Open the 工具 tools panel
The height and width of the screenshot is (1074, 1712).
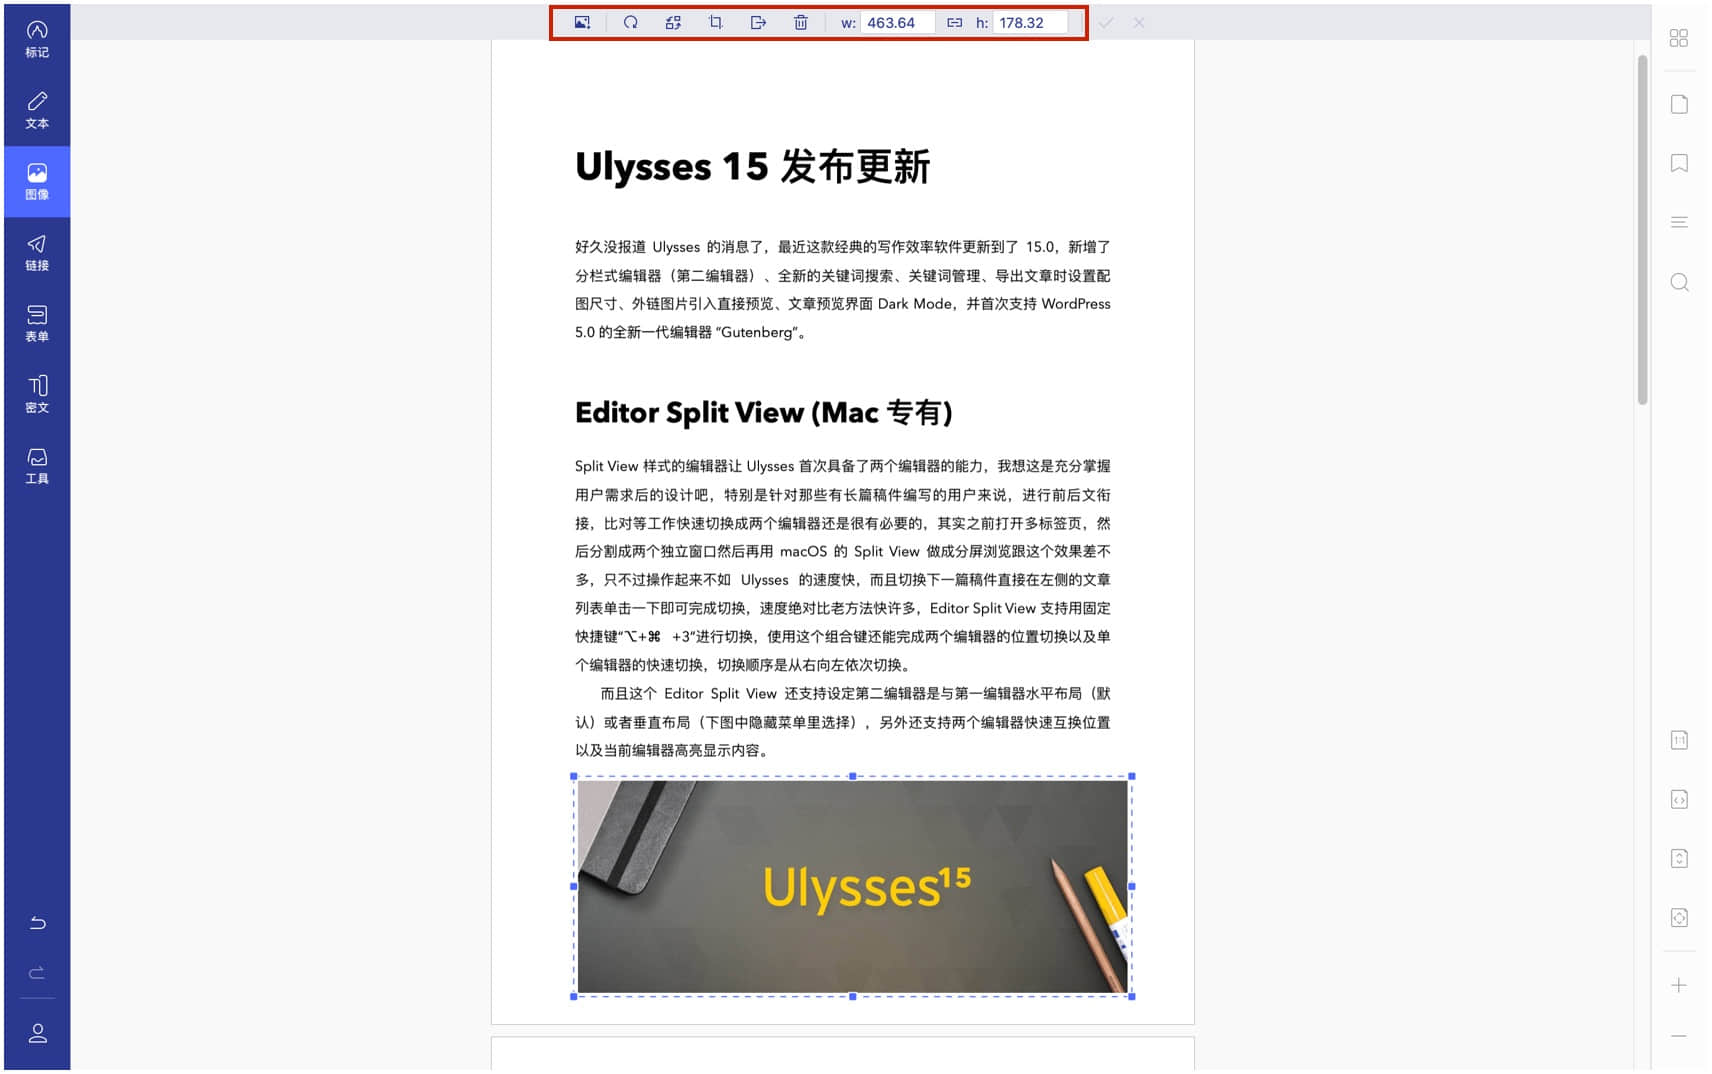coord(37,465)
